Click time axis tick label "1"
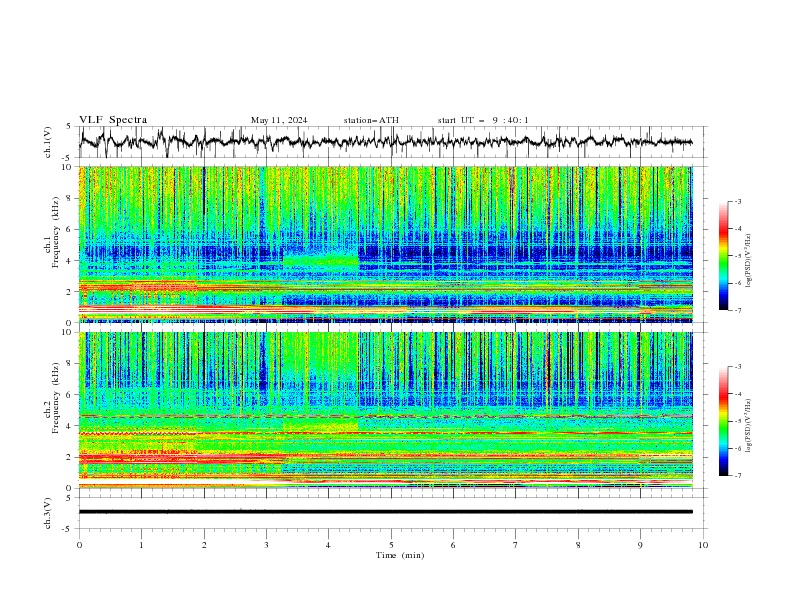792x612 pixels. click(x=141, y=545)
